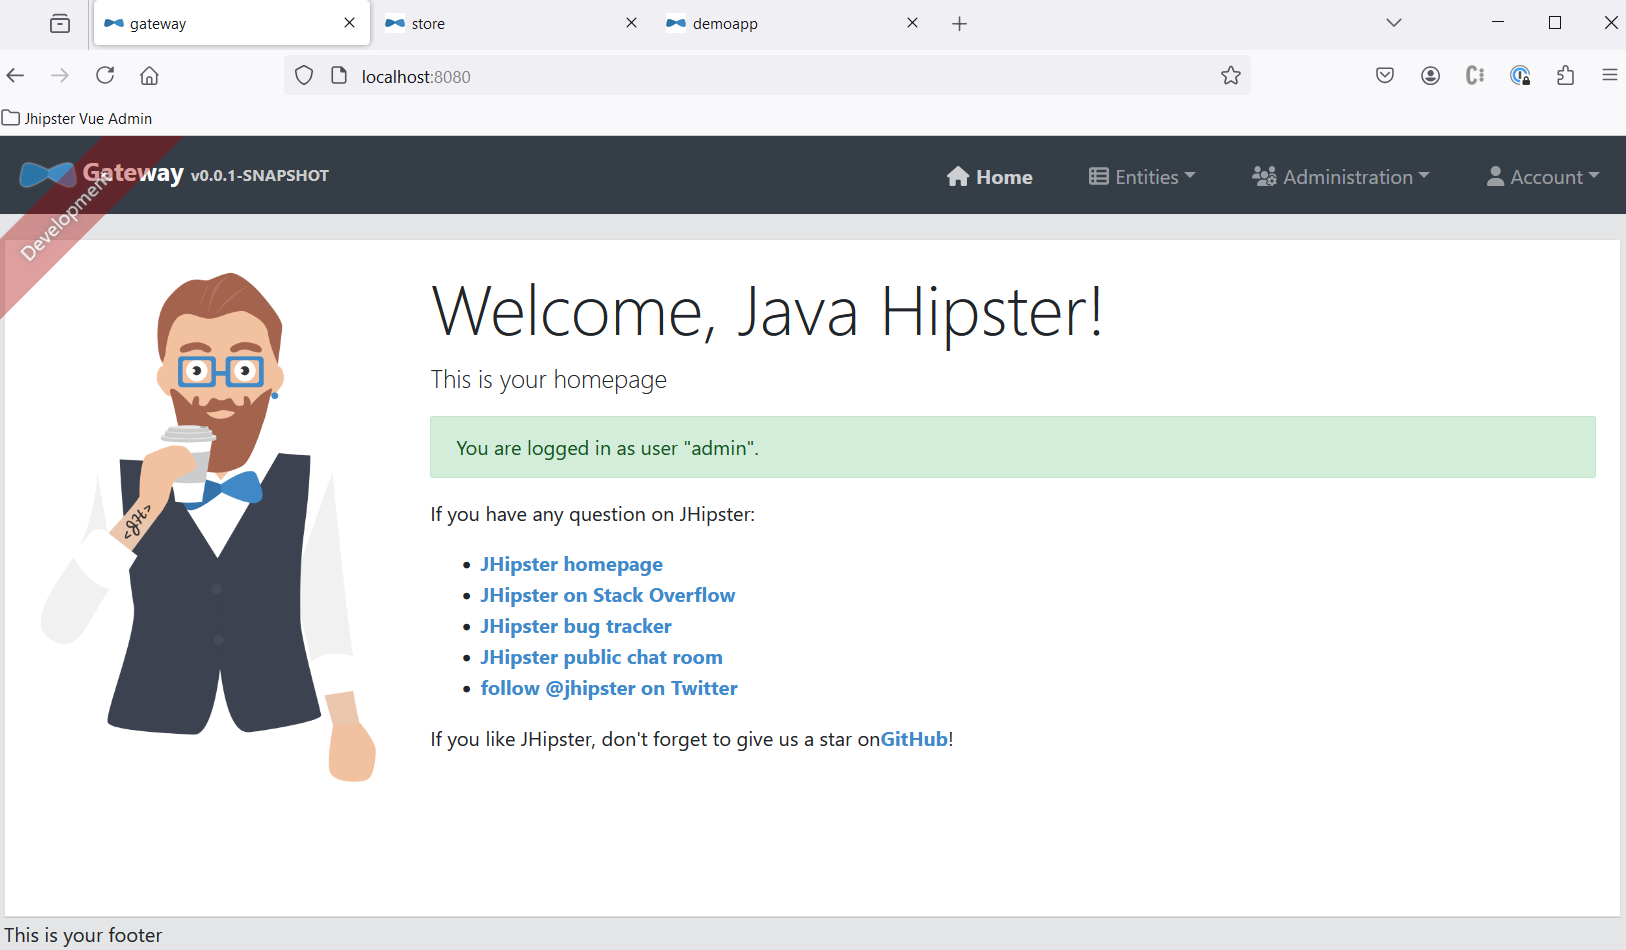This screenshot has height=950, width=1626.
Task: Open the GitHub link
Action: click(914, 739)
